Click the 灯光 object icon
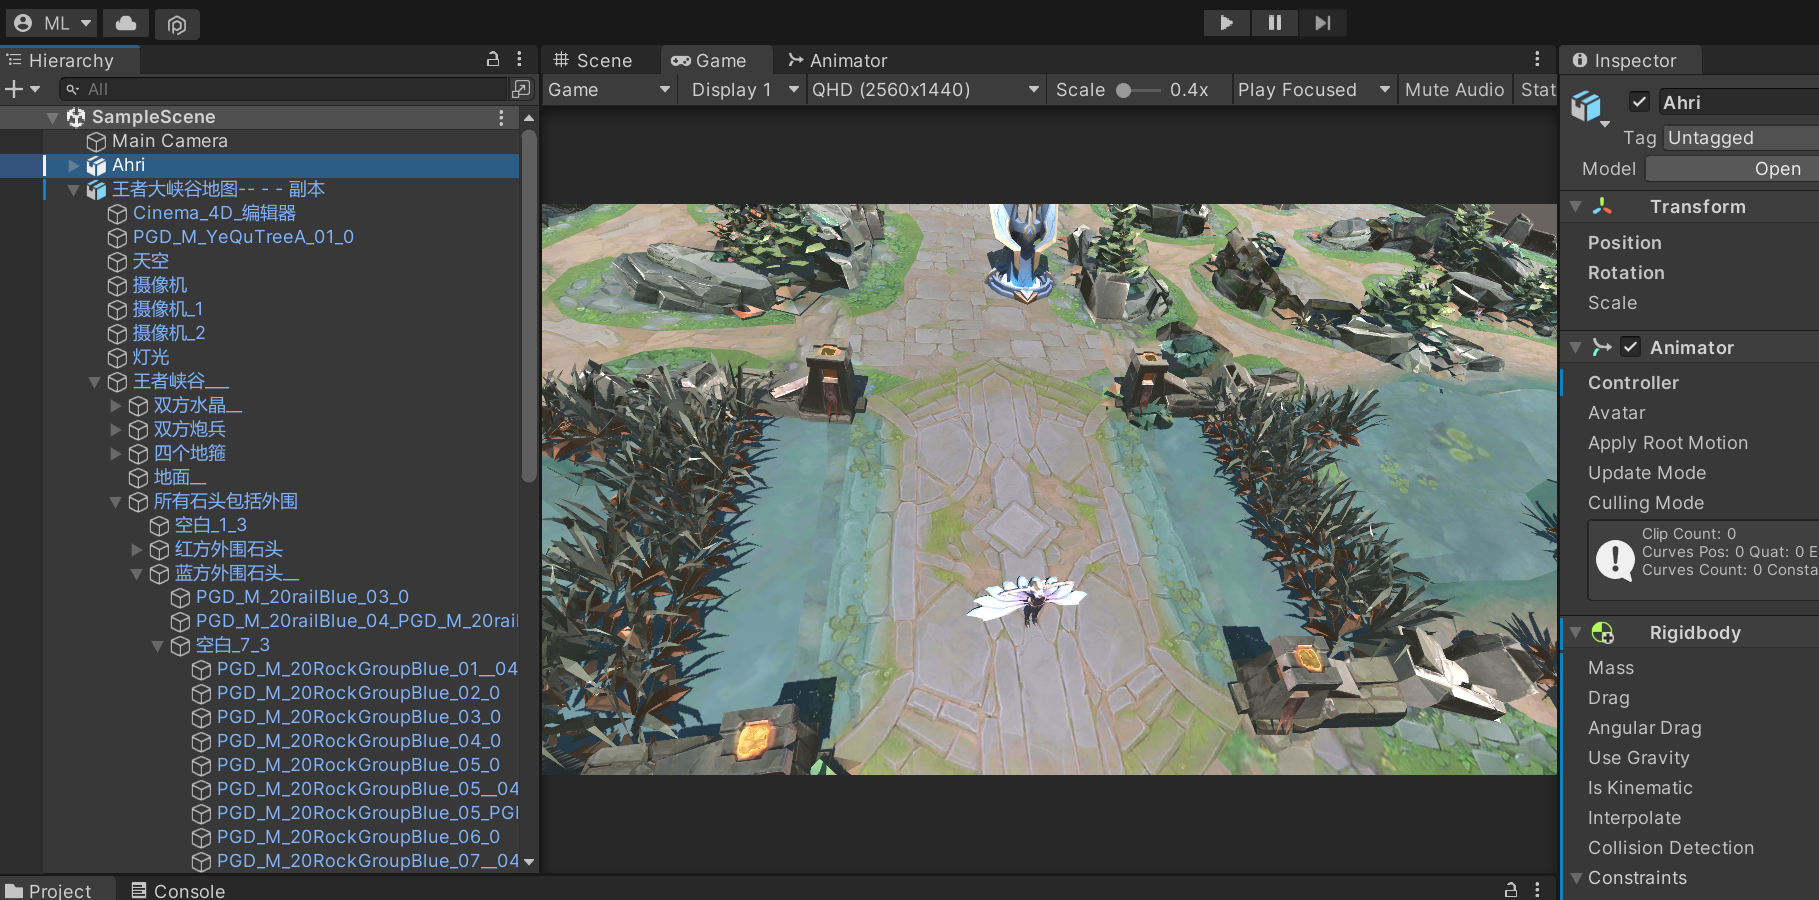Viewport: 1819px width, 900px height. click(117, 358)
